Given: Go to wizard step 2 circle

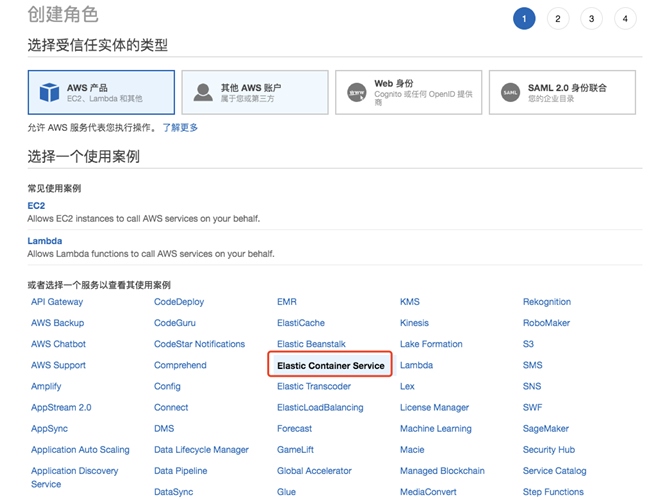Looking at the screenshot, I should click(x=558, y=19).
